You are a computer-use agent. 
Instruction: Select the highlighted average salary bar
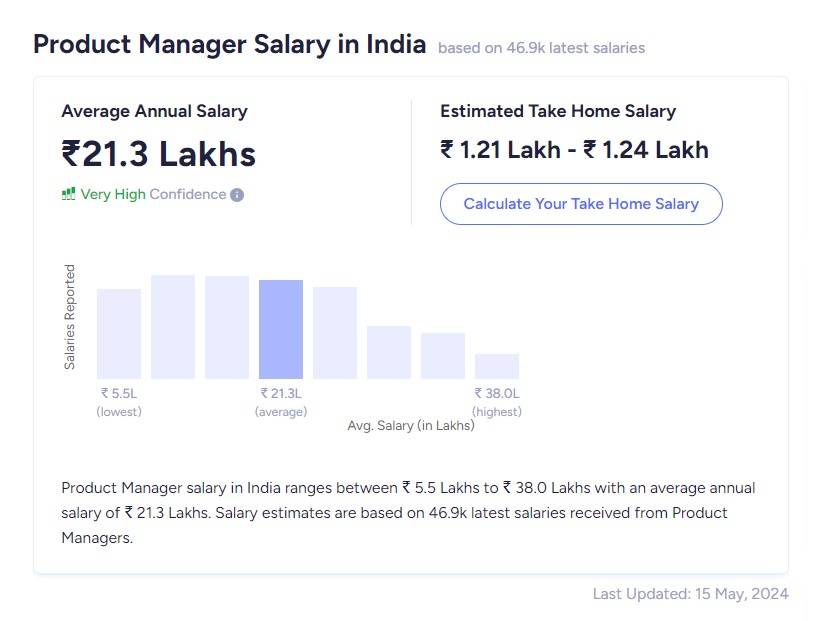pyautogui.click(x=281, y=330)
